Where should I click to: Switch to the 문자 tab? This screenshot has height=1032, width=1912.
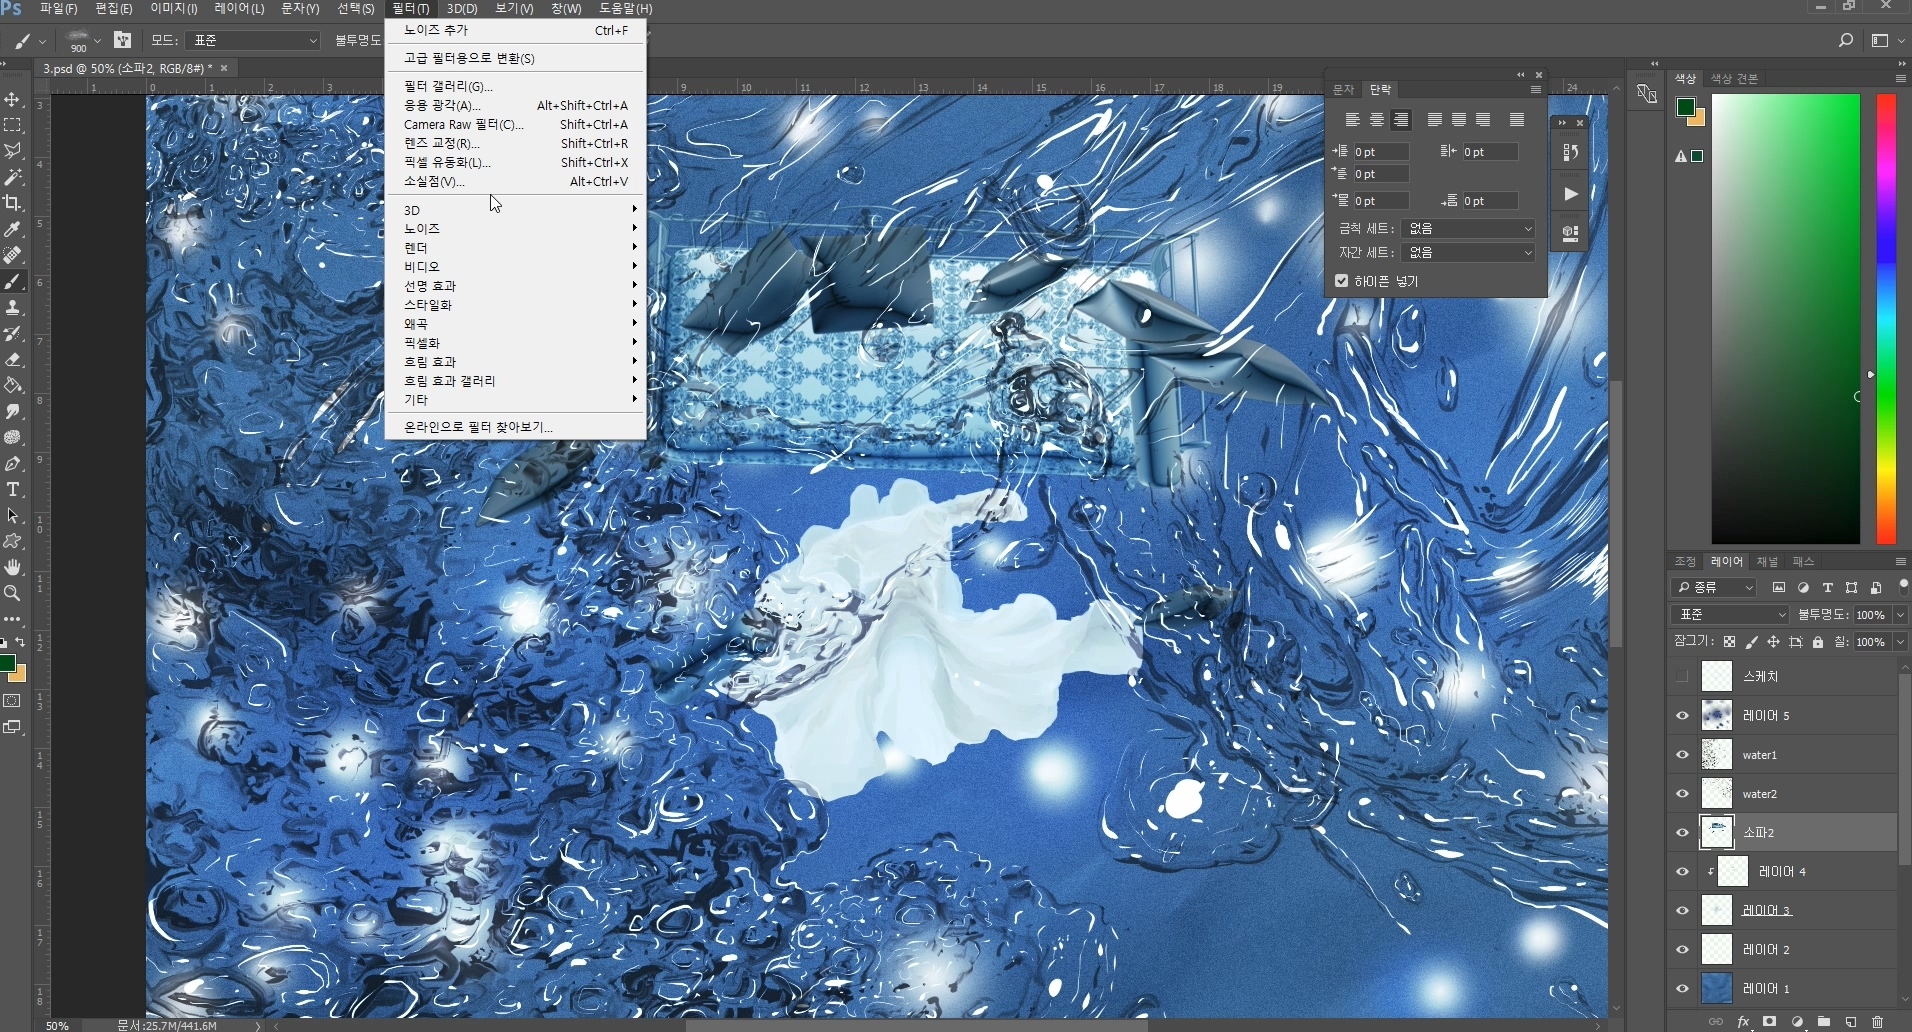coord(1343,90)
